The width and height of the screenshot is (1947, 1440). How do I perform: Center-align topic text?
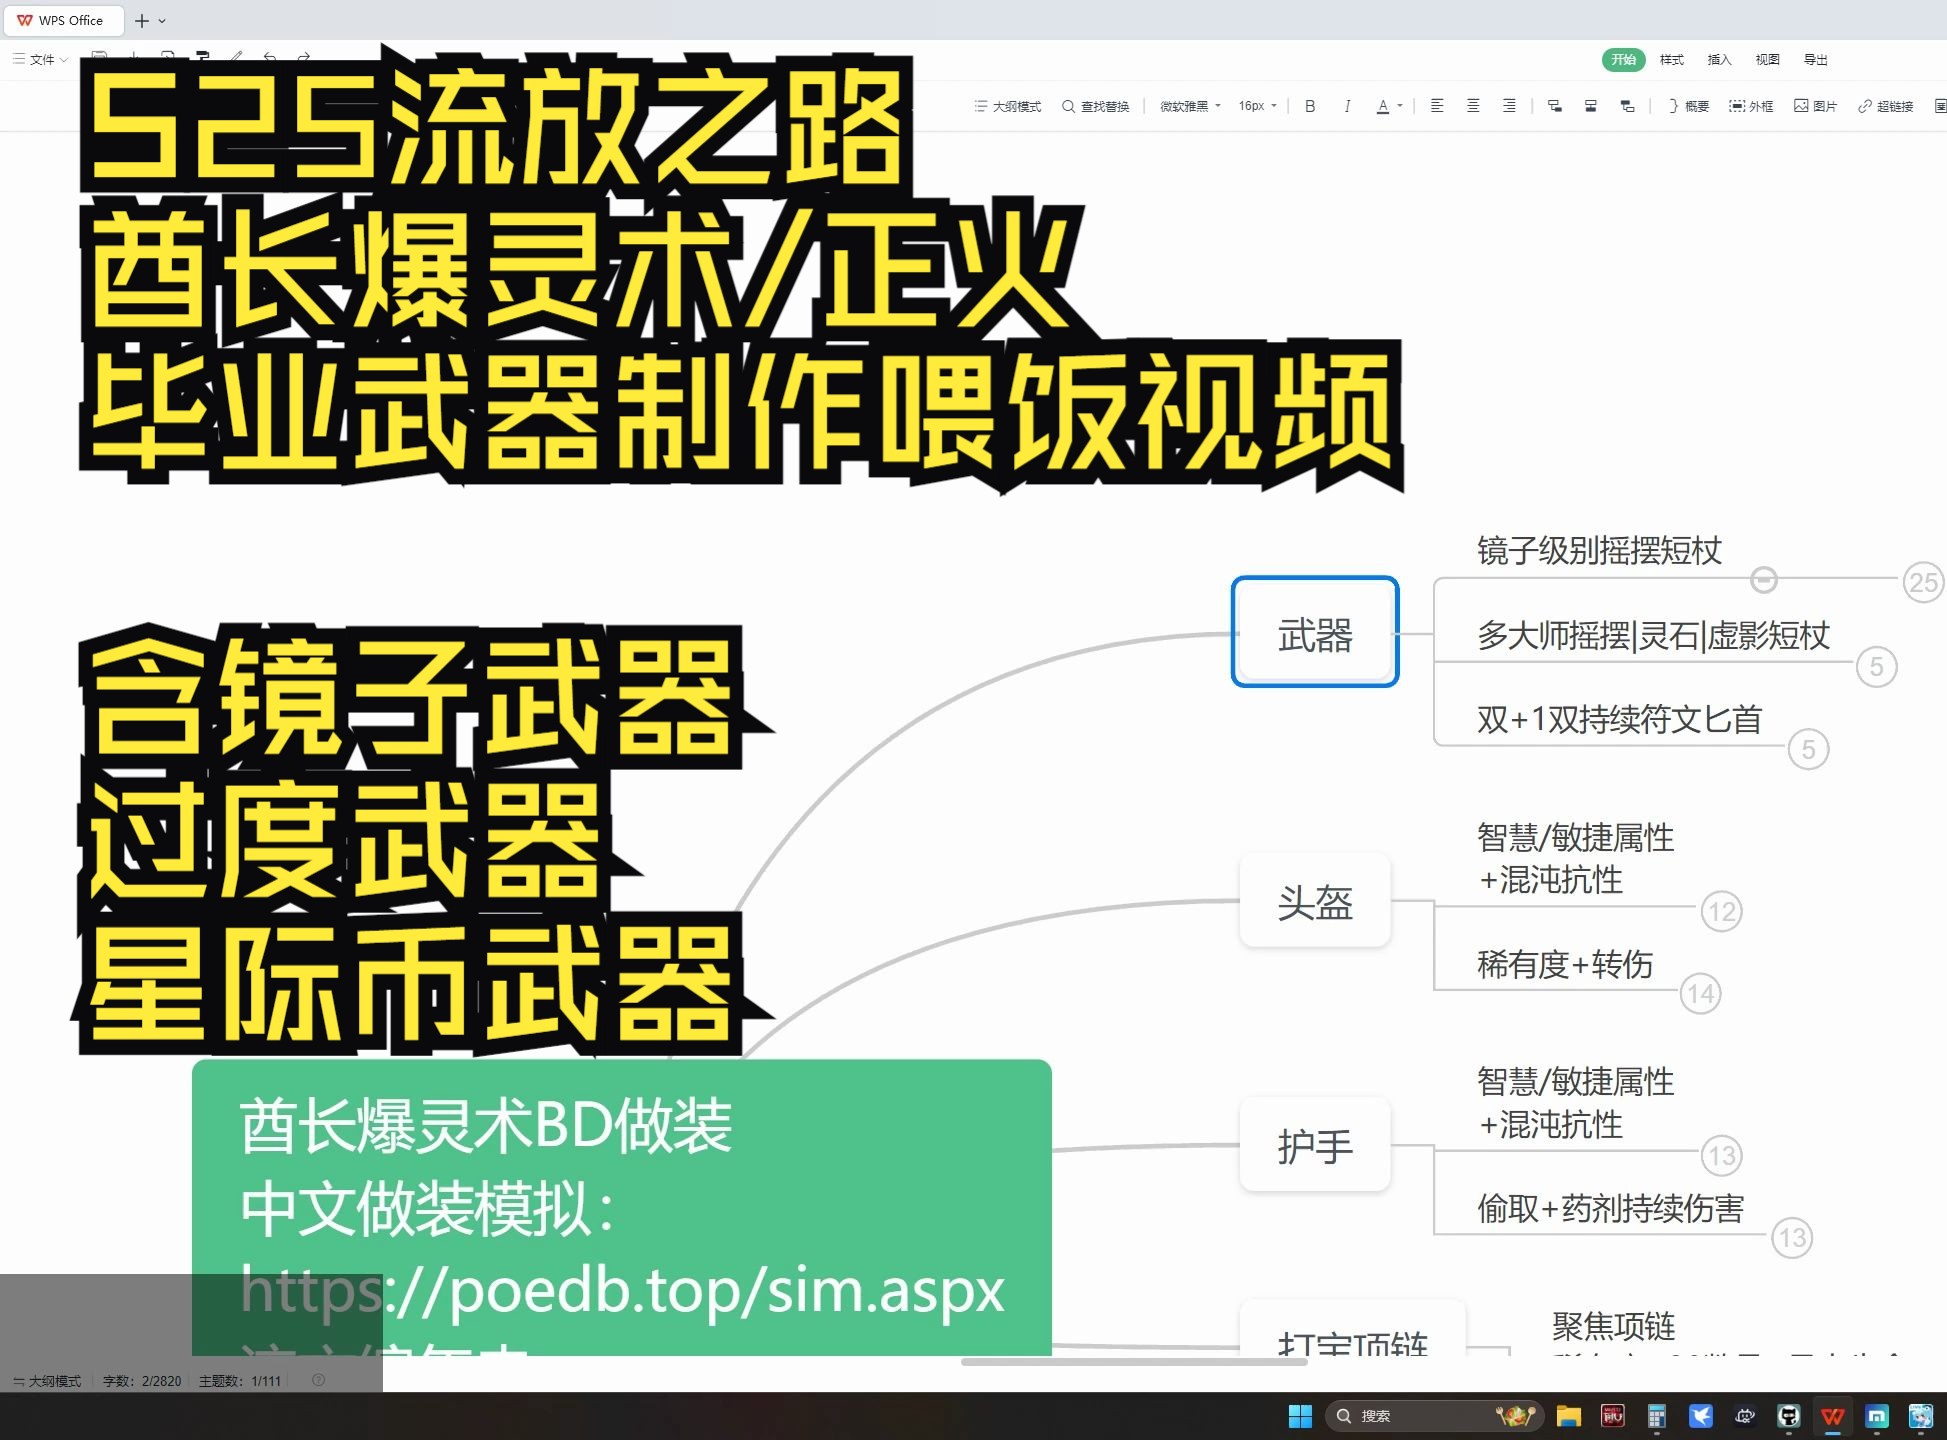point(1473,106)
